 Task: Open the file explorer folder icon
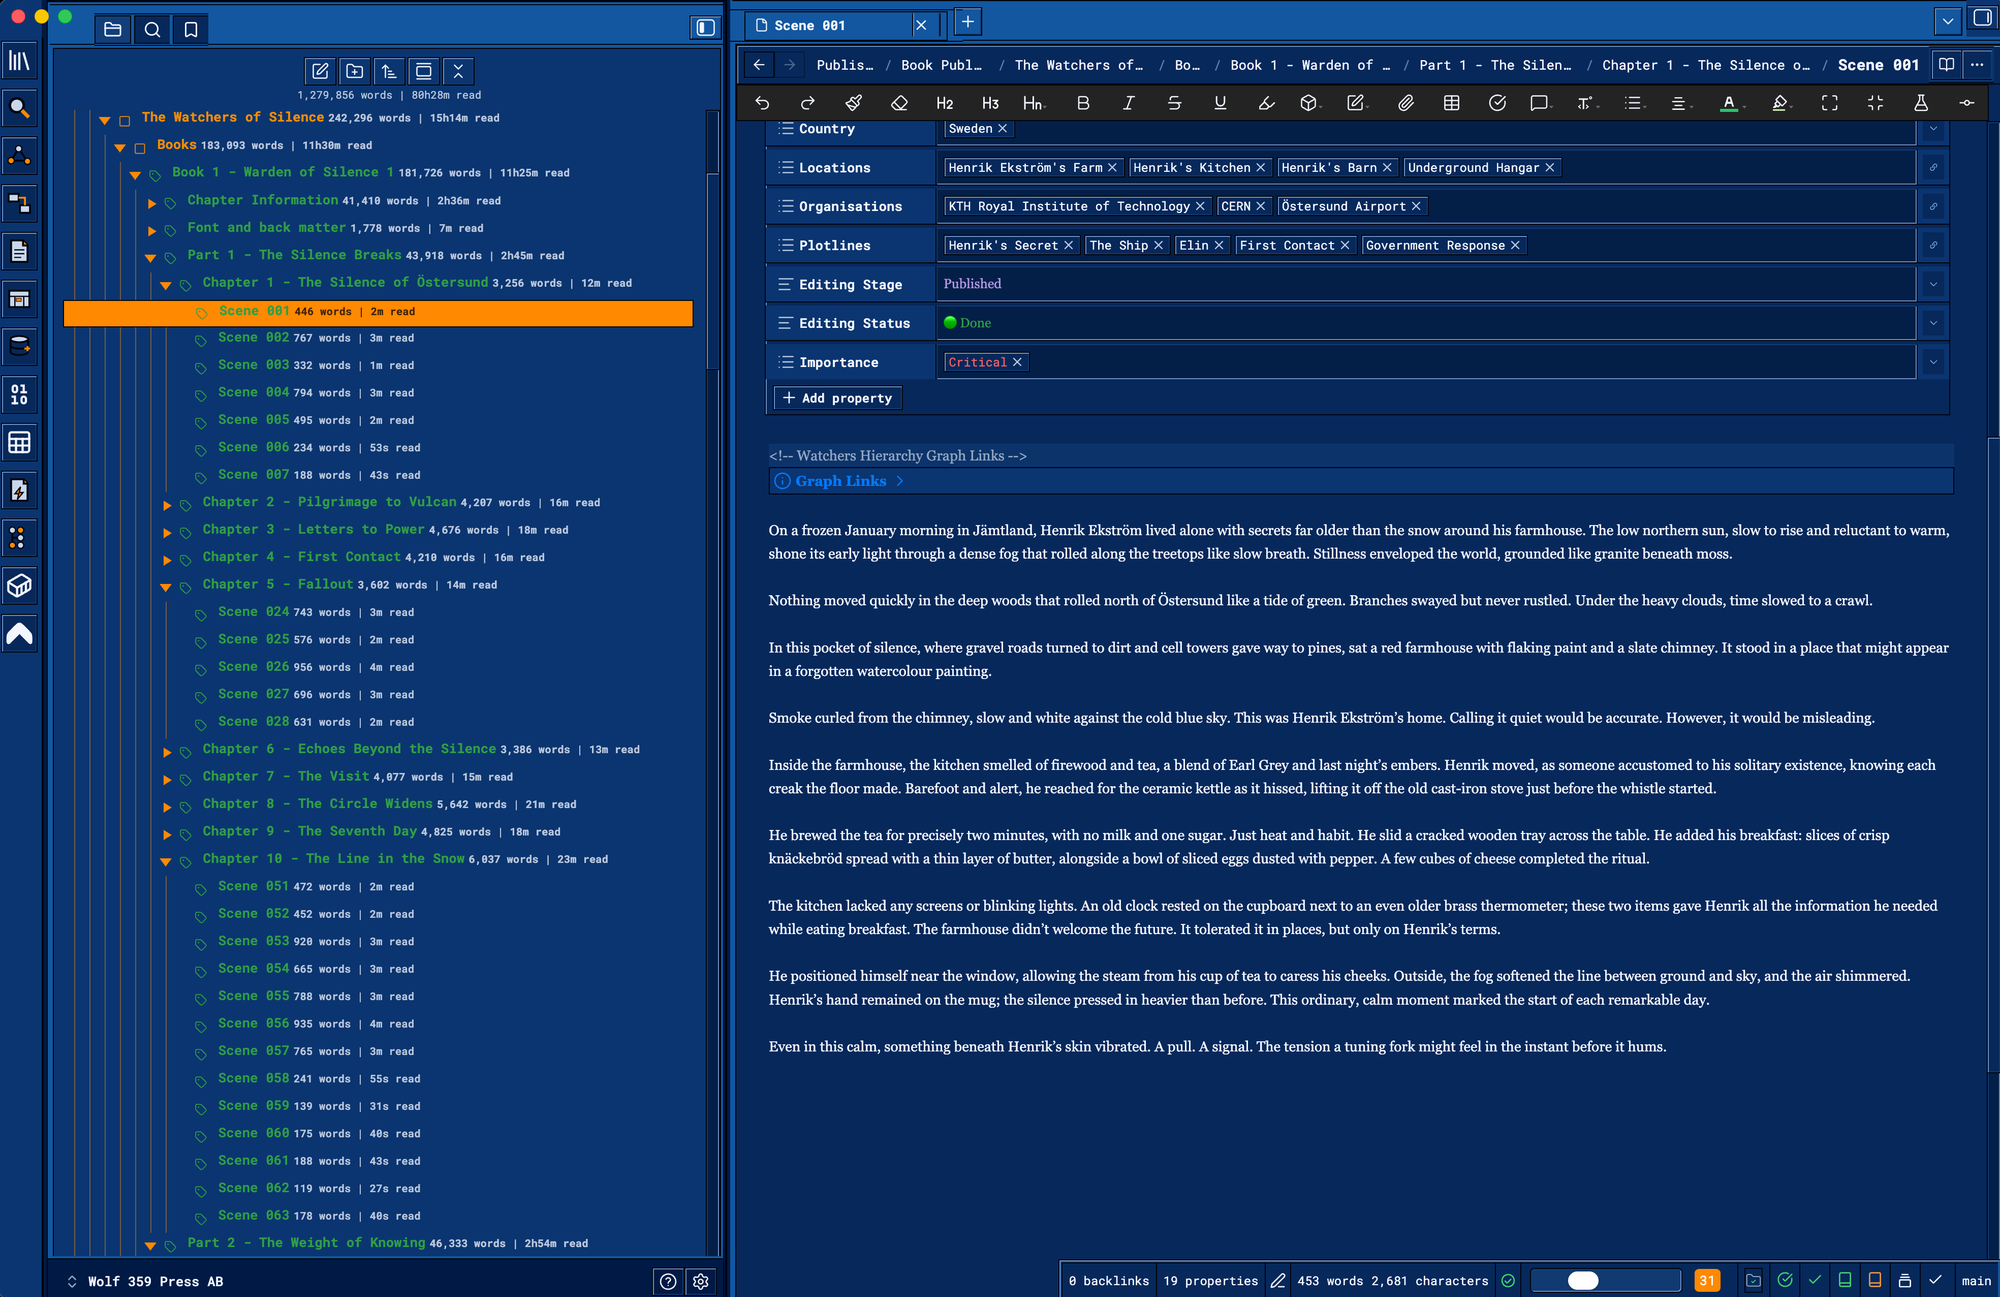pyautogui.click(x=113, y=29)
